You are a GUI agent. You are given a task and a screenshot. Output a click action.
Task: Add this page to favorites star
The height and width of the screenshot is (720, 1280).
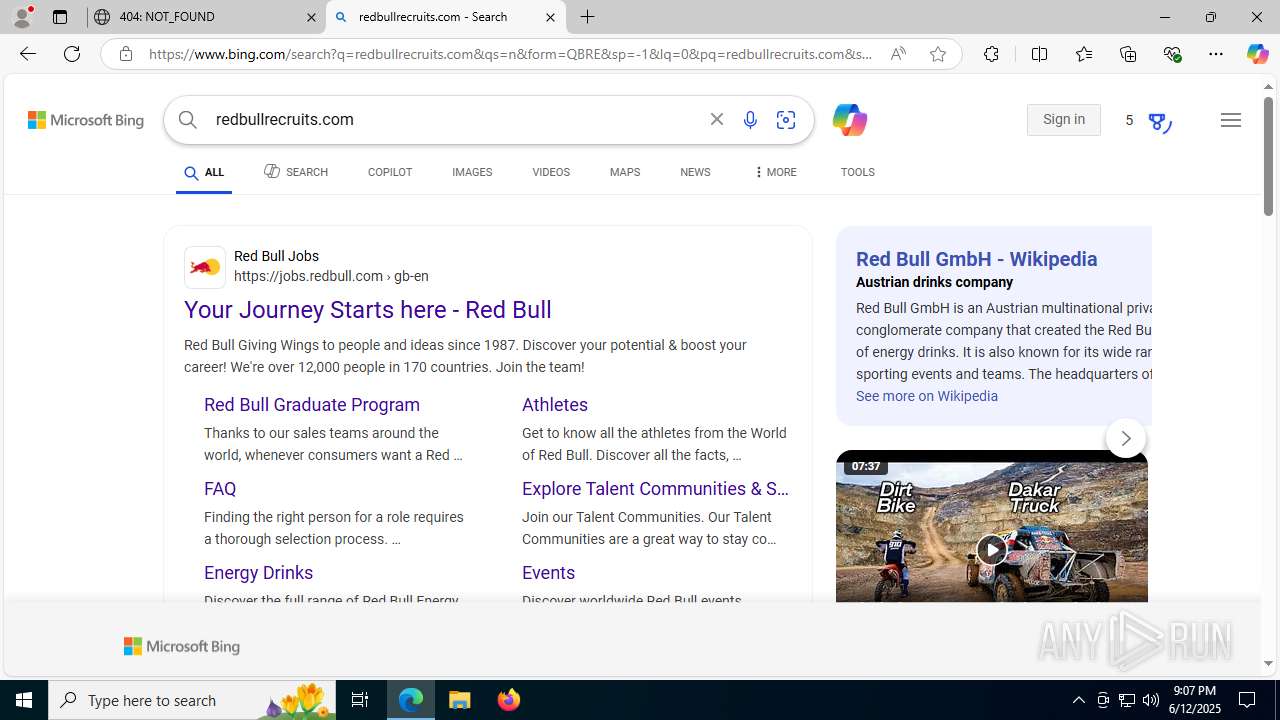click(938, 54)
